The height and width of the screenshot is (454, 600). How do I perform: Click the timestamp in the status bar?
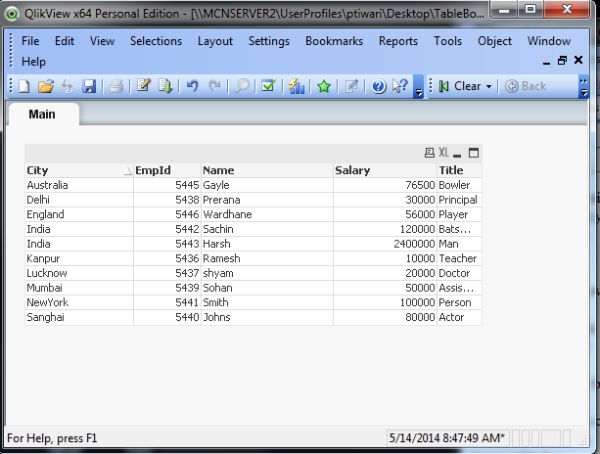coord(447,438)
